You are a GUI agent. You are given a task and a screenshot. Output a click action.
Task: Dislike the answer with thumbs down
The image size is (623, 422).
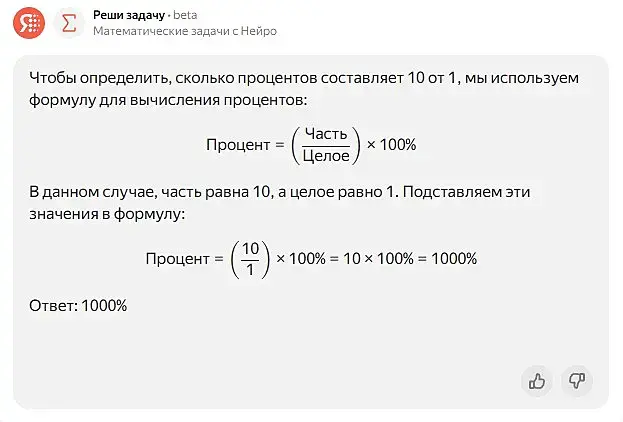576,380
